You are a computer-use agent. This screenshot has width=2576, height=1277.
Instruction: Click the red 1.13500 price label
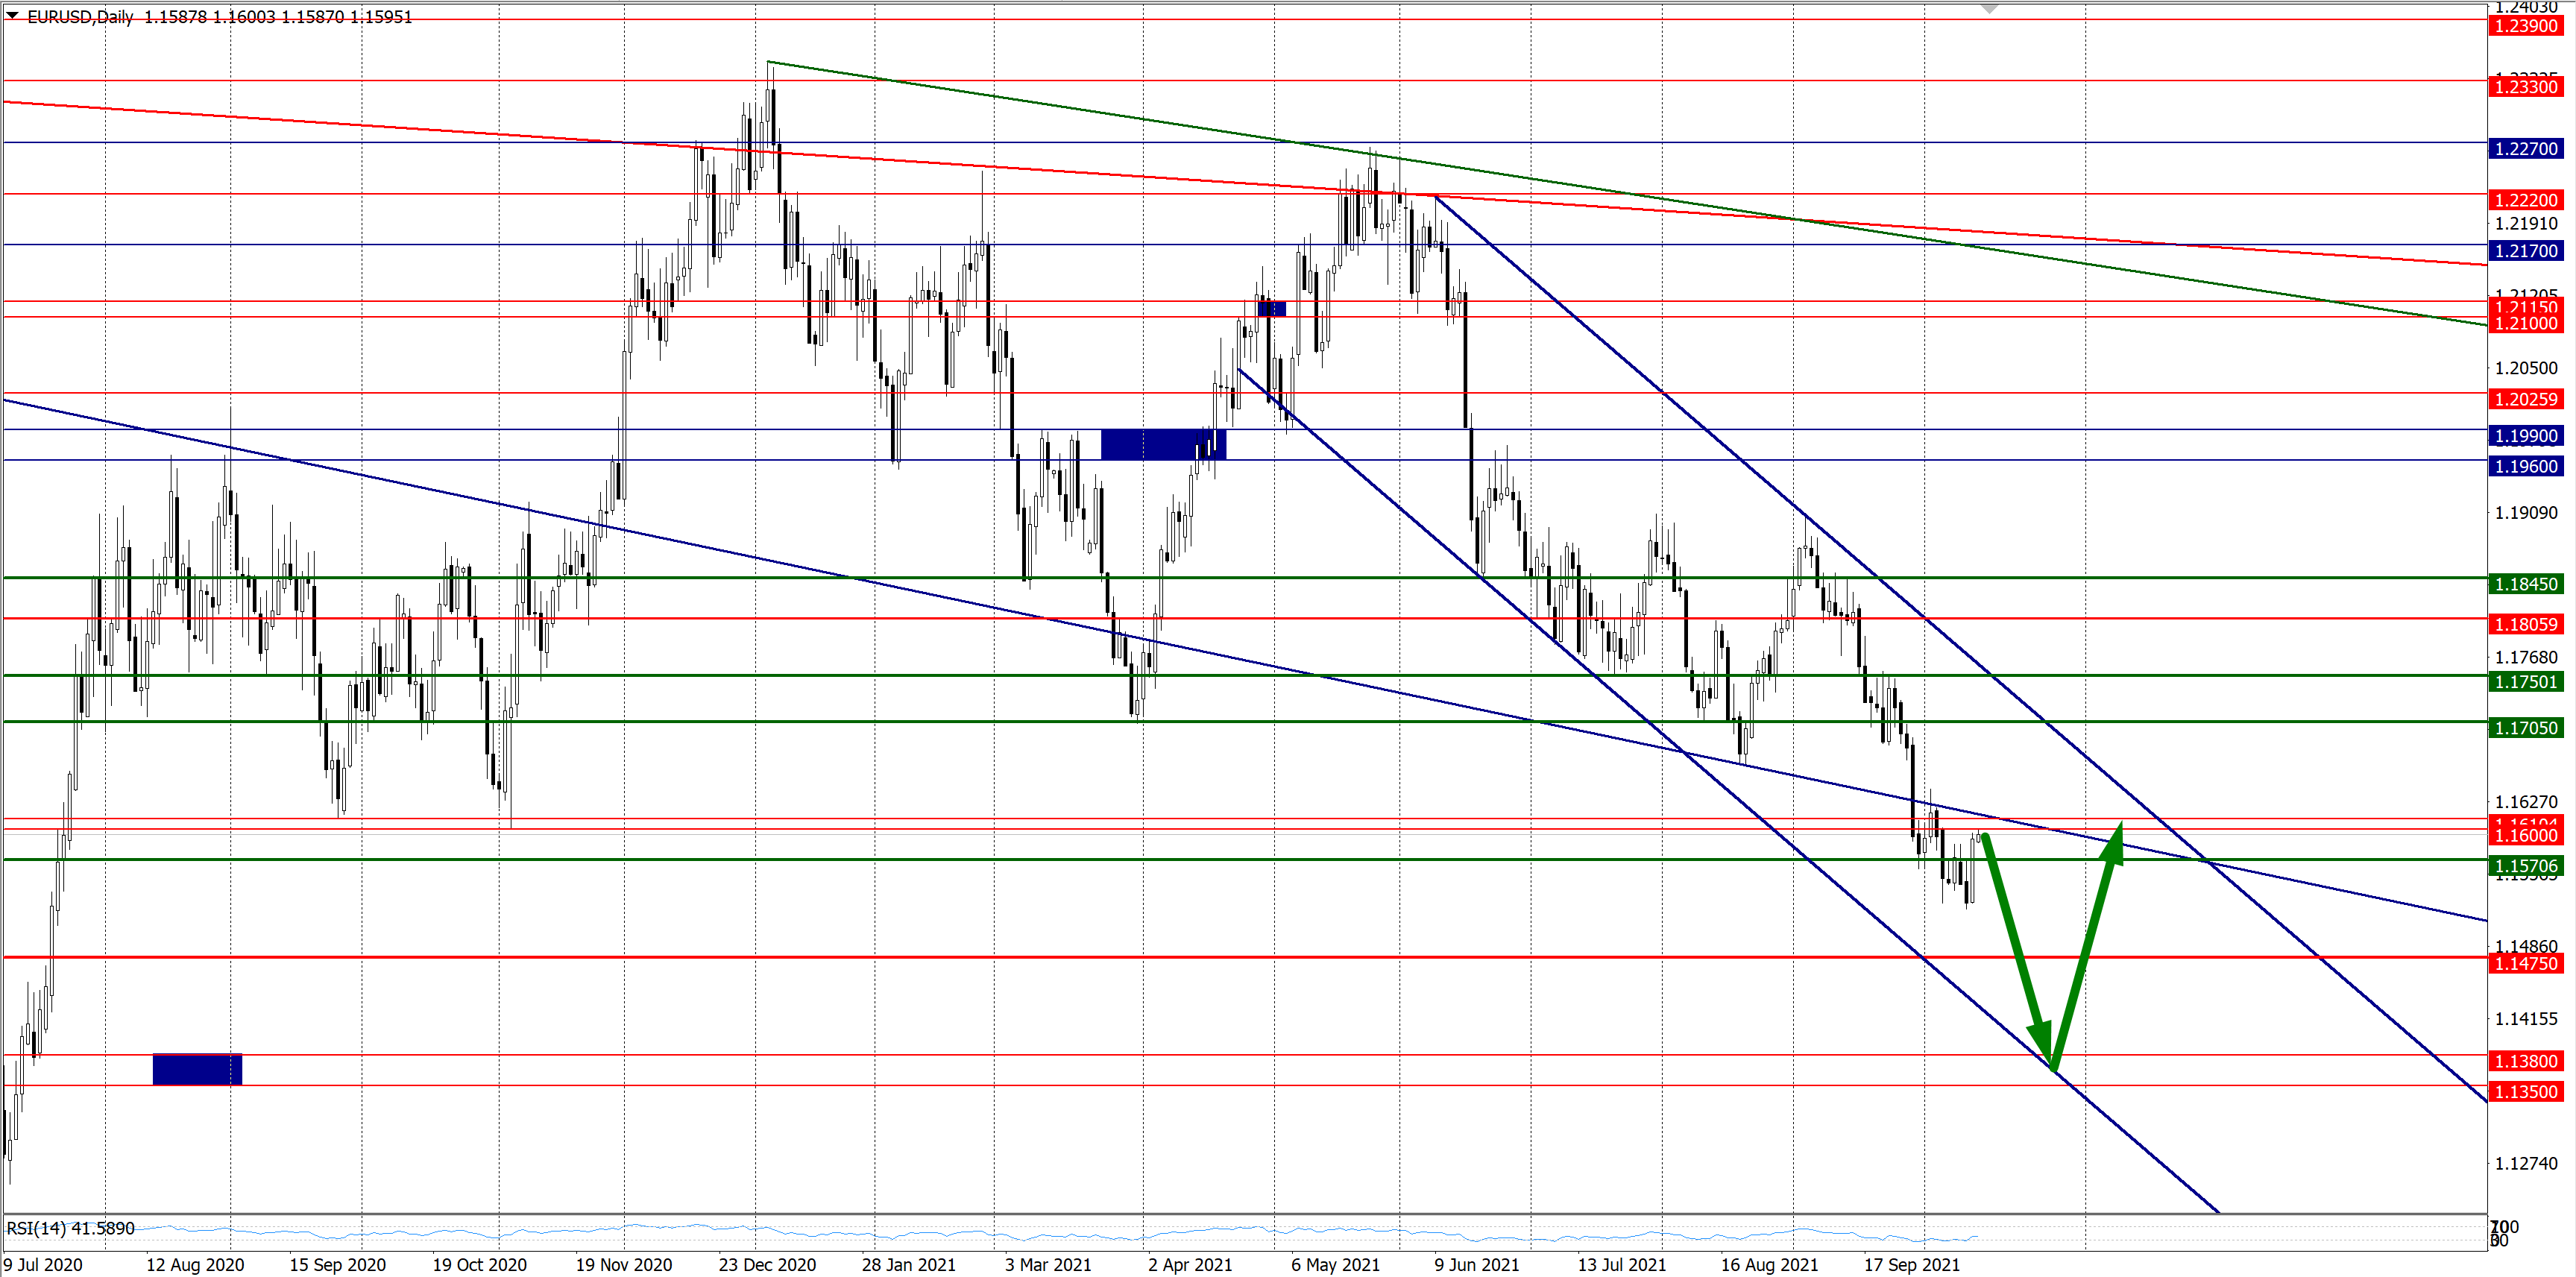(x=2525, y=1092)
